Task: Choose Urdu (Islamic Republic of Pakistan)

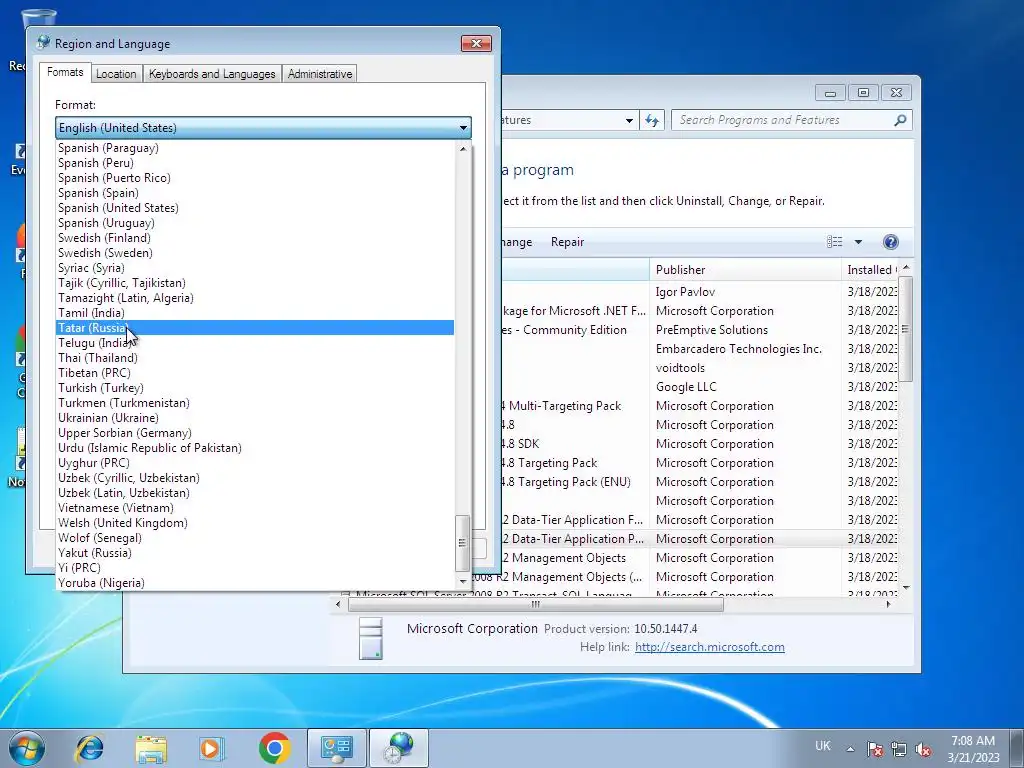Action: click(x=255, y=448)
